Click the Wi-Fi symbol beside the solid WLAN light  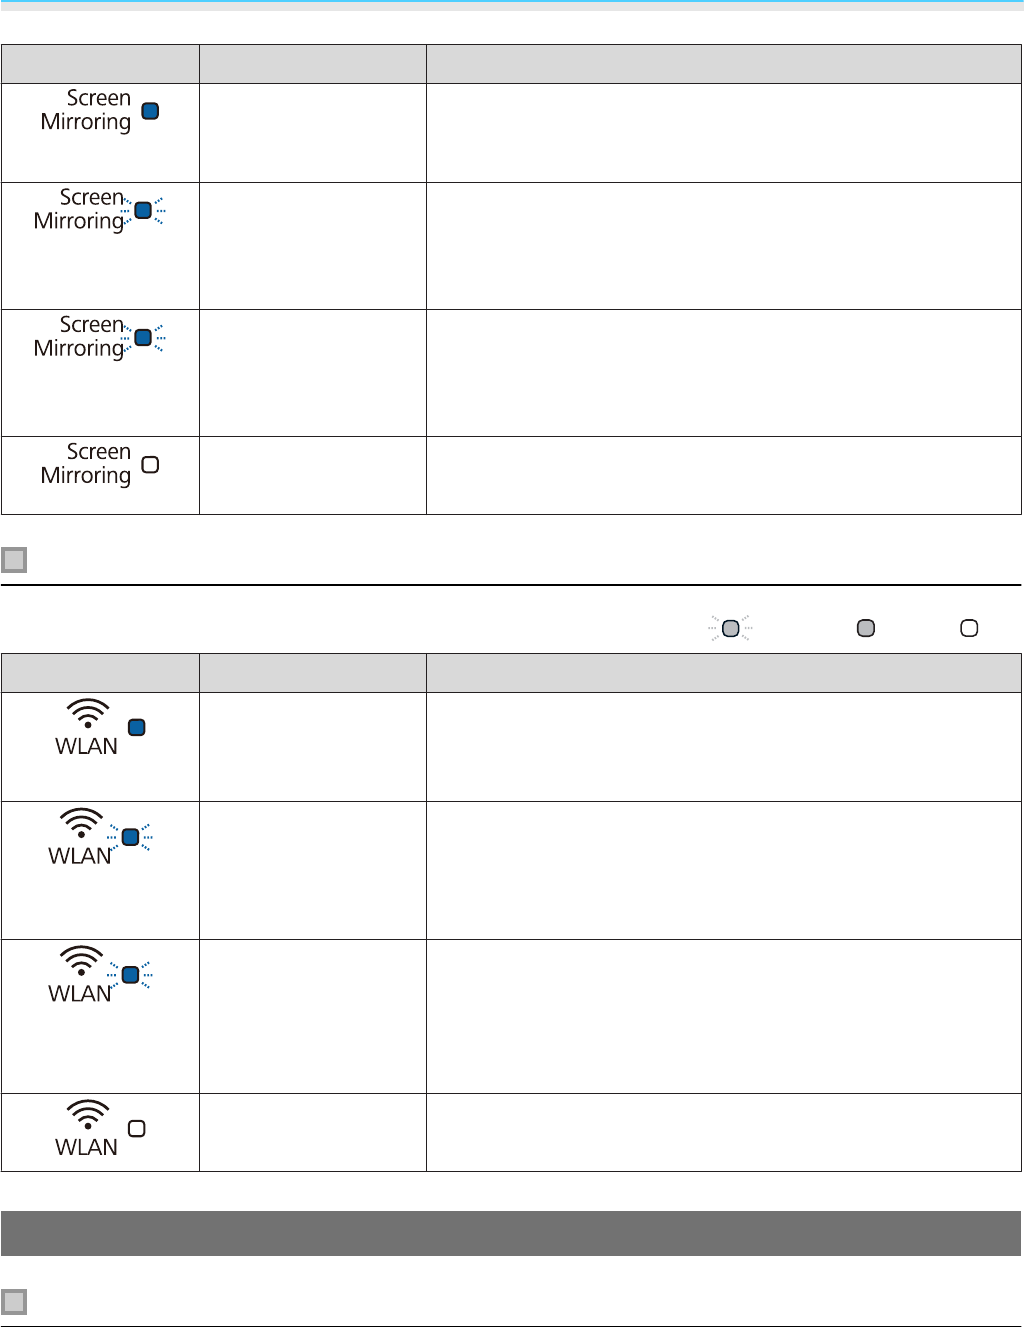[88, 713]
